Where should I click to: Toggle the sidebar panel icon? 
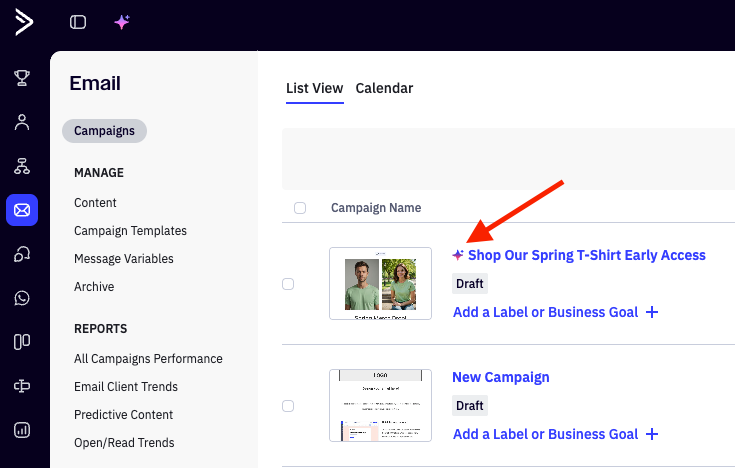click(x=78, y=22)
